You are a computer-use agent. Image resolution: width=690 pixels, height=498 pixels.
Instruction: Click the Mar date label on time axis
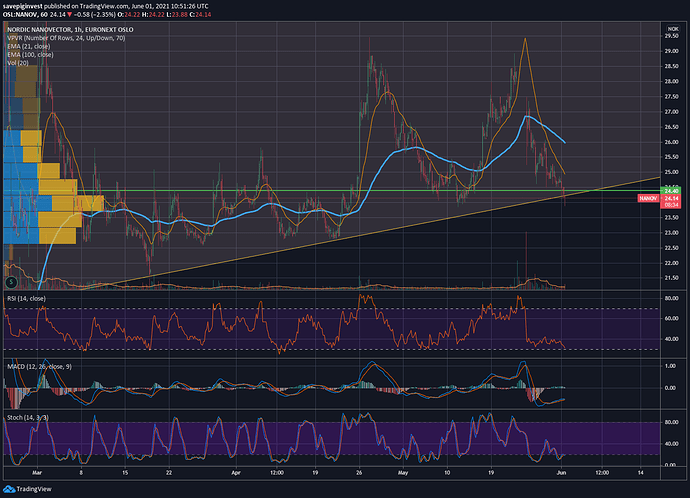coord(37,473)
